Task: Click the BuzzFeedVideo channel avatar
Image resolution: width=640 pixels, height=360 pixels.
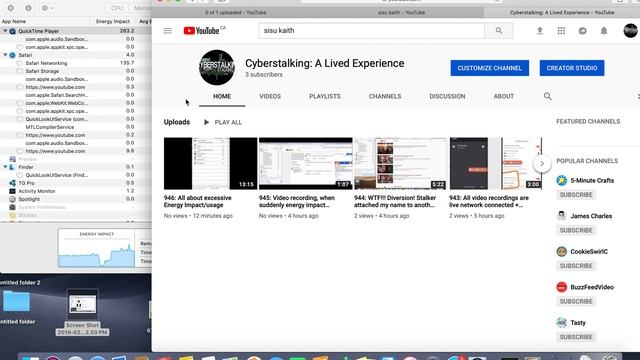Action: point(562,287)
